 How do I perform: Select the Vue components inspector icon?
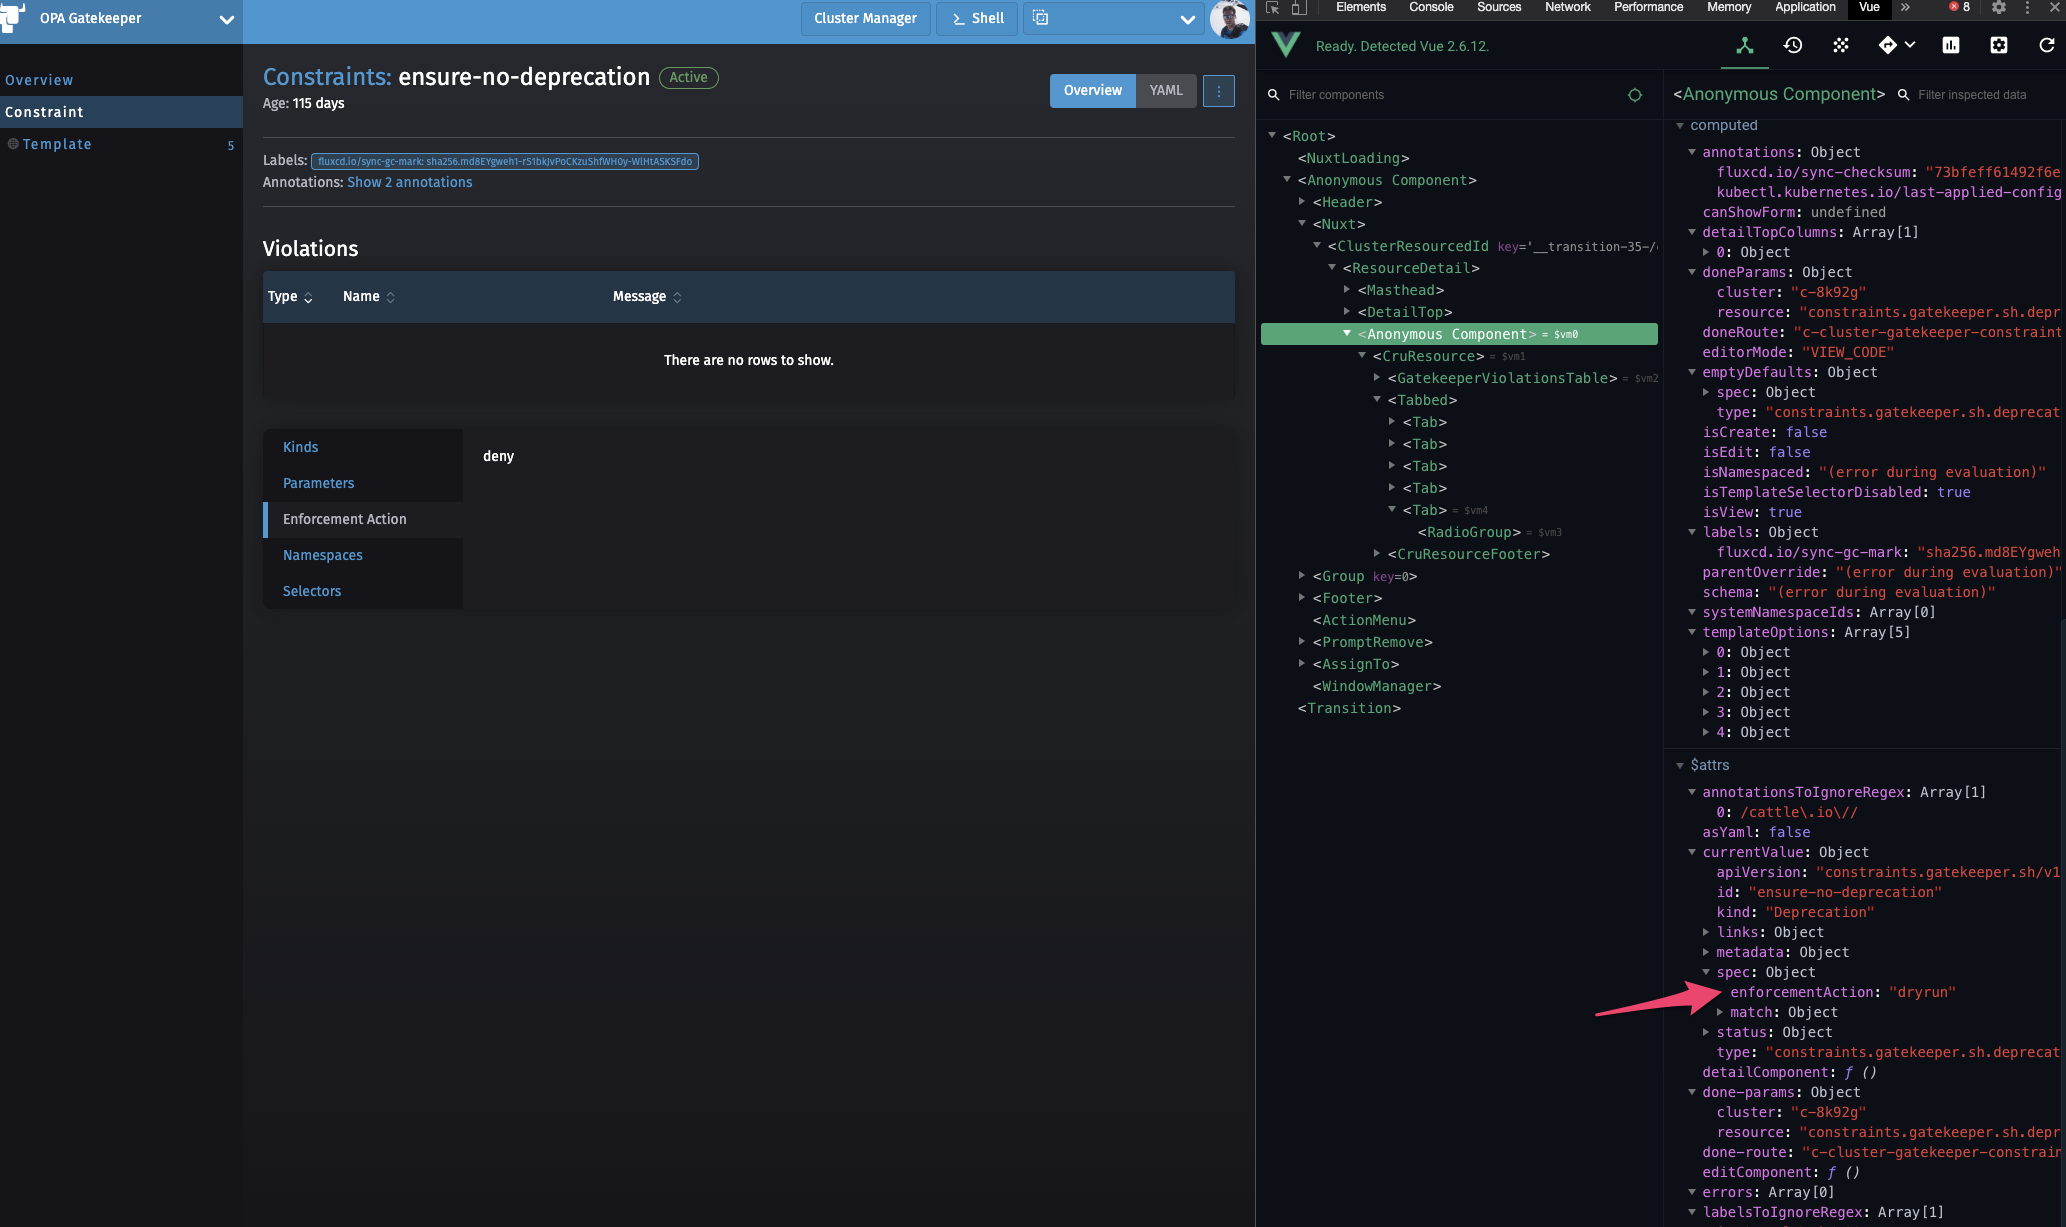click(1744, 46)
